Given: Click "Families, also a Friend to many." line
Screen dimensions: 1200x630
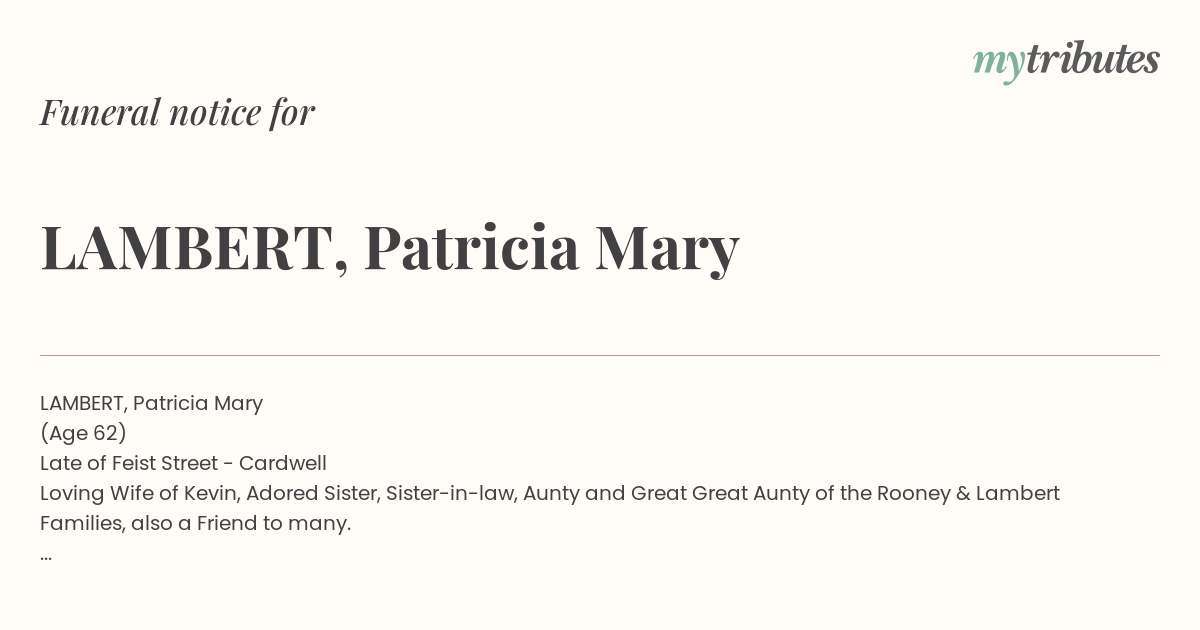Looking at the screenshot, I should 195,523.
